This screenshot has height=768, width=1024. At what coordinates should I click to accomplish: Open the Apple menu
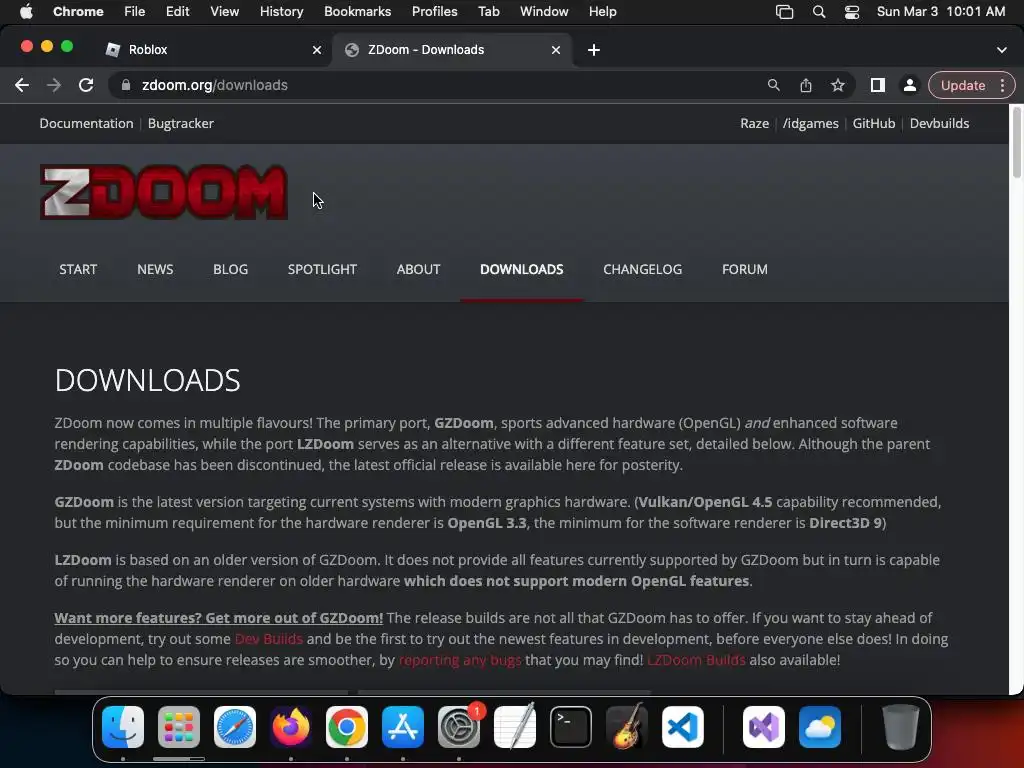tap(26, 11)
